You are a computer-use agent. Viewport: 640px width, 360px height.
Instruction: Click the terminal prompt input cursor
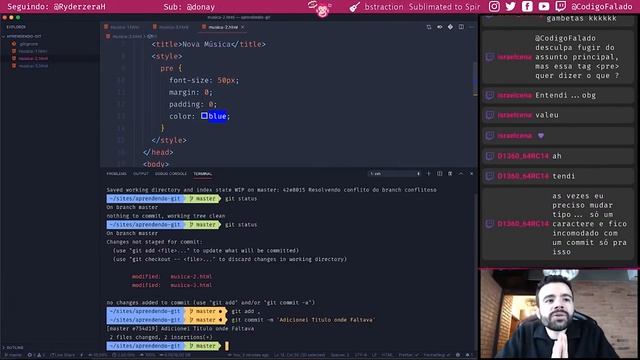click(227, 346)
